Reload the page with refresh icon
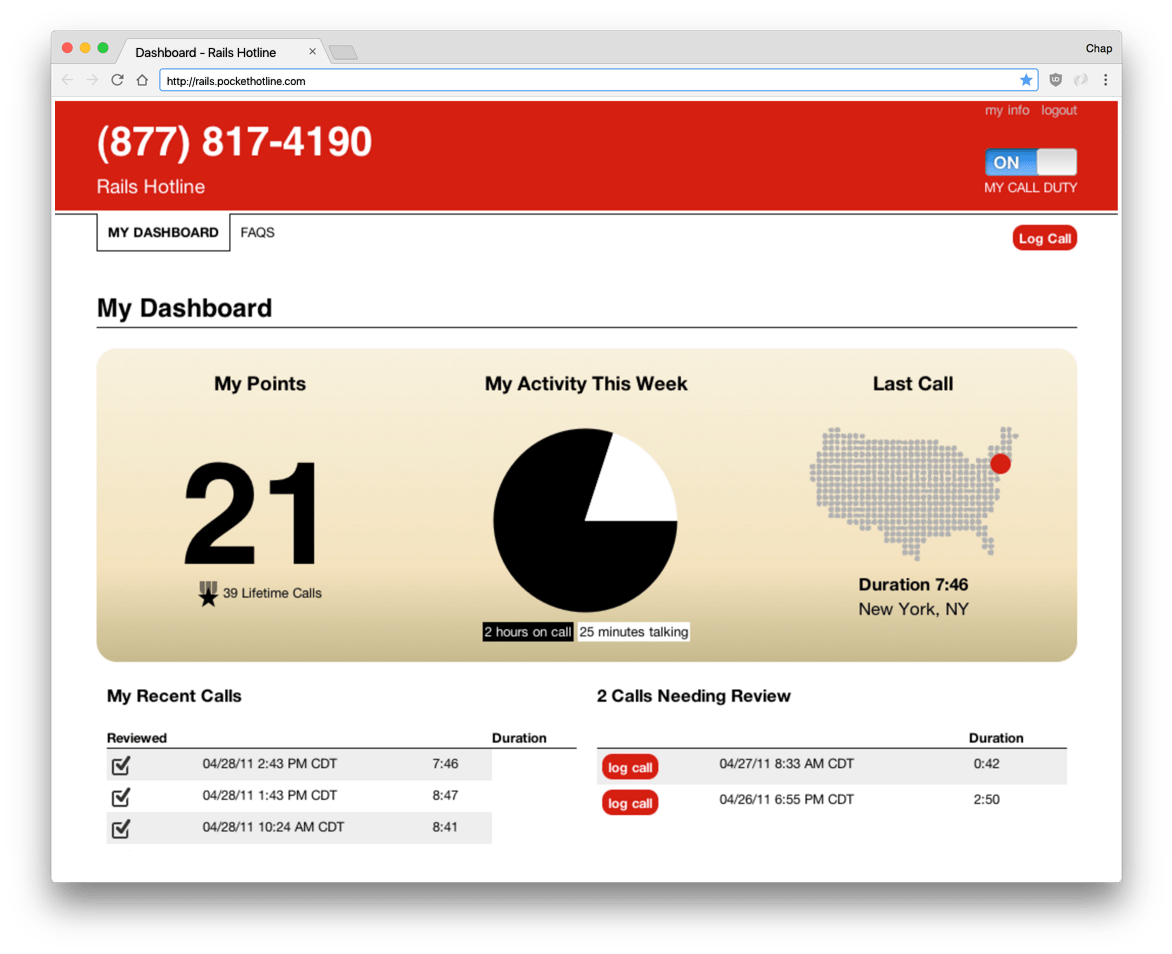Viewport: 1172px width, 954px height. pos(117,80)
